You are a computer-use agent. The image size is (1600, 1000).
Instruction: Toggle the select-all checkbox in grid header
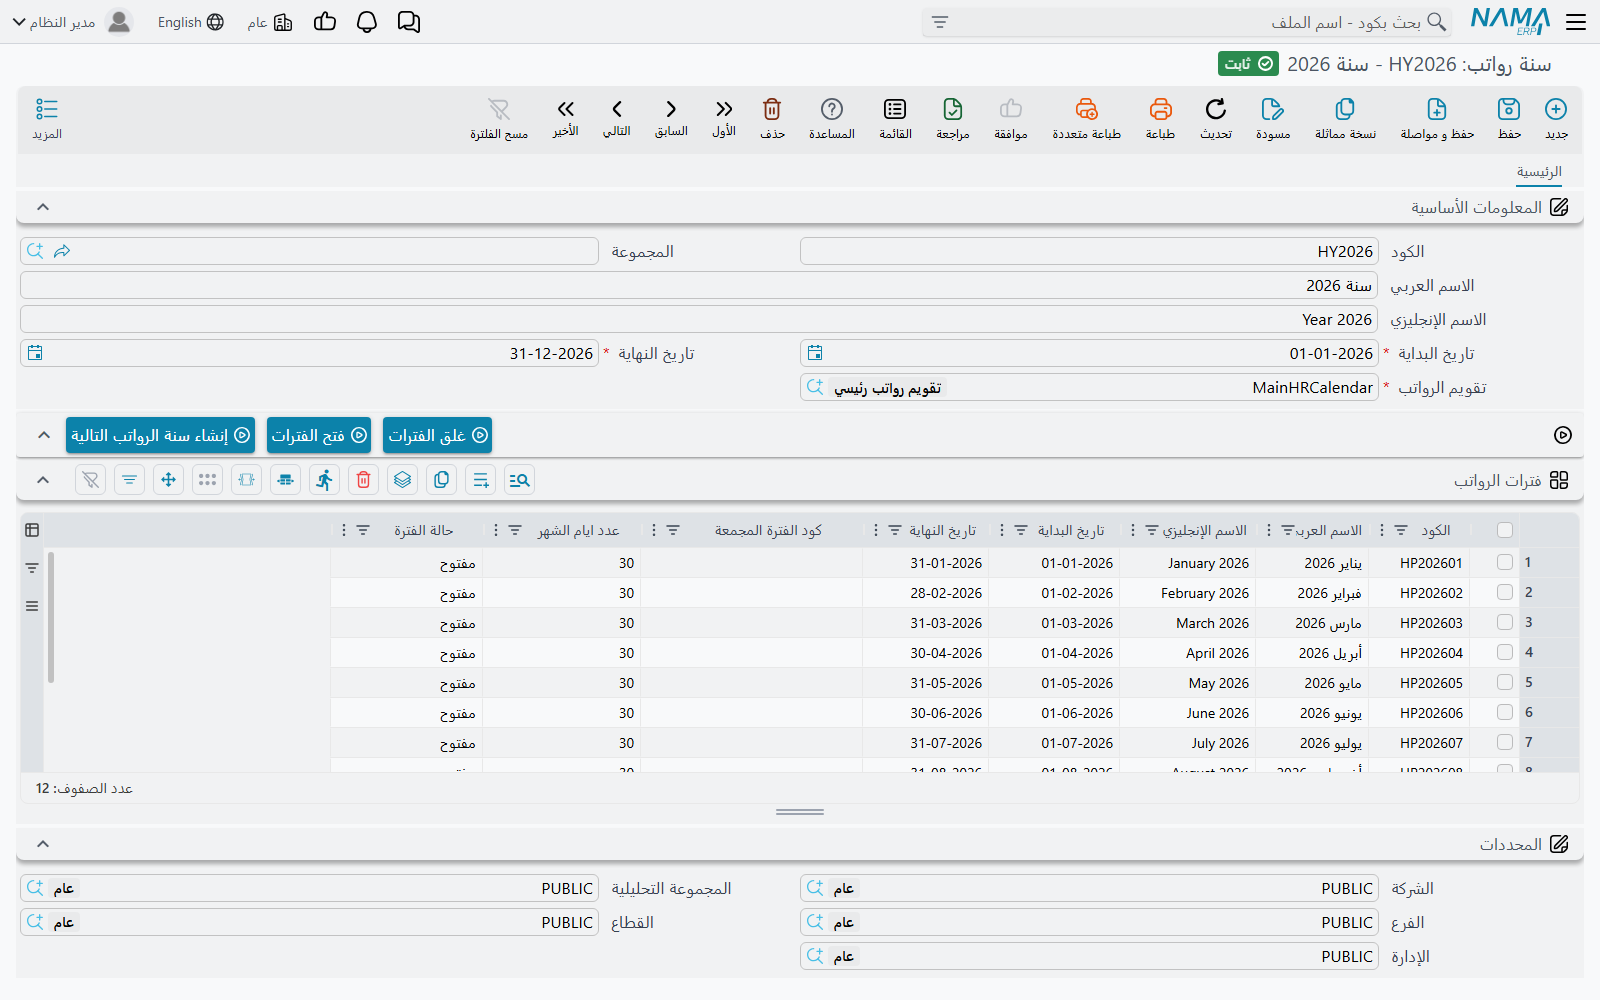pos(1505,530)
